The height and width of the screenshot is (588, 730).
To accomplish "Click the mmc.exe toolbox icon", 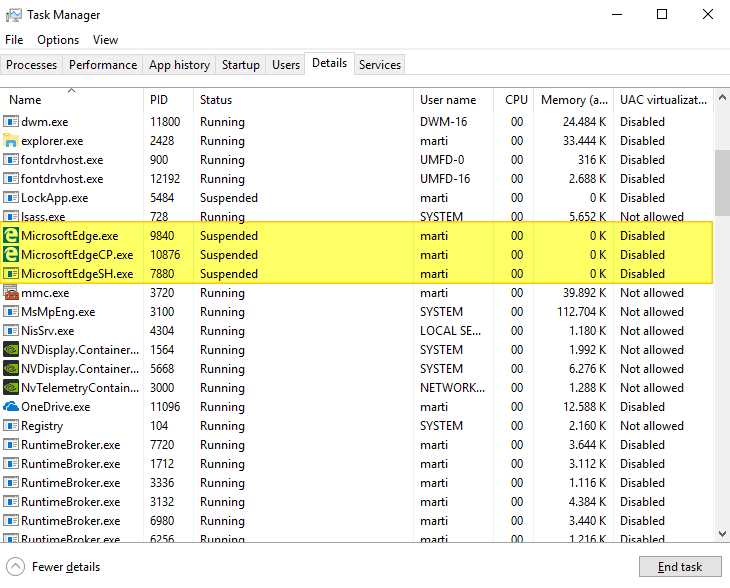I will (10, 293).
